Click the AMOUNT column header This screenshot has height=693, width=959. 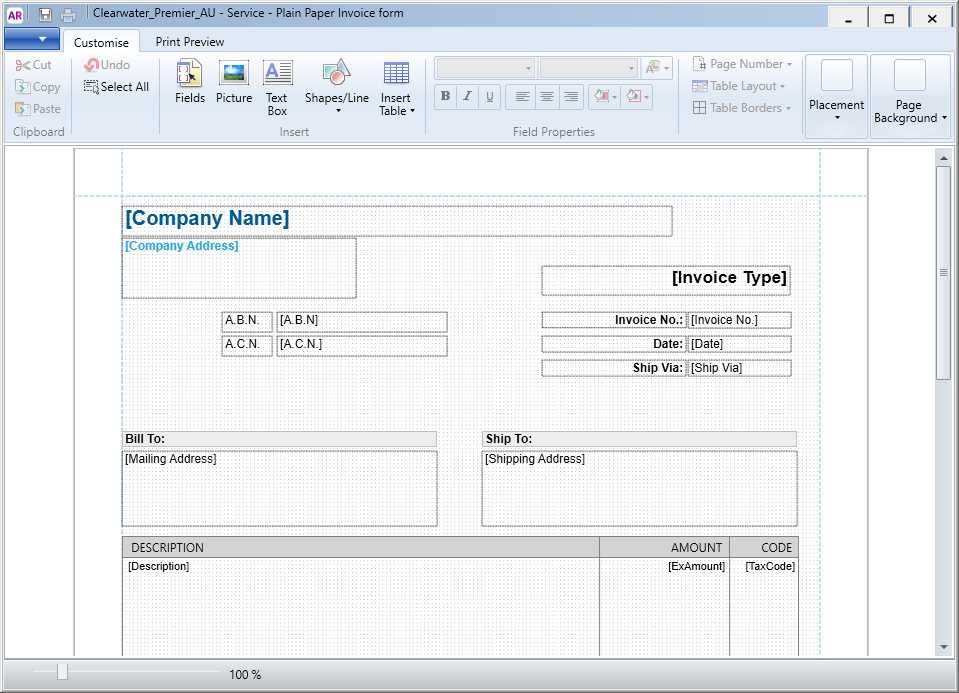pos(665,547)
